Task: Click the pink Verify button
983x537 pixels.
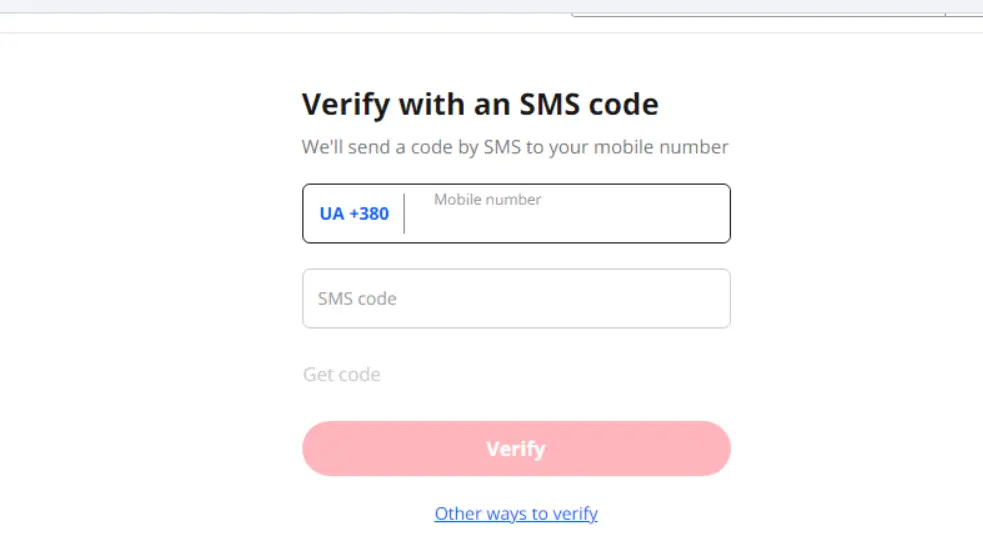Action: tap(517, 449)
